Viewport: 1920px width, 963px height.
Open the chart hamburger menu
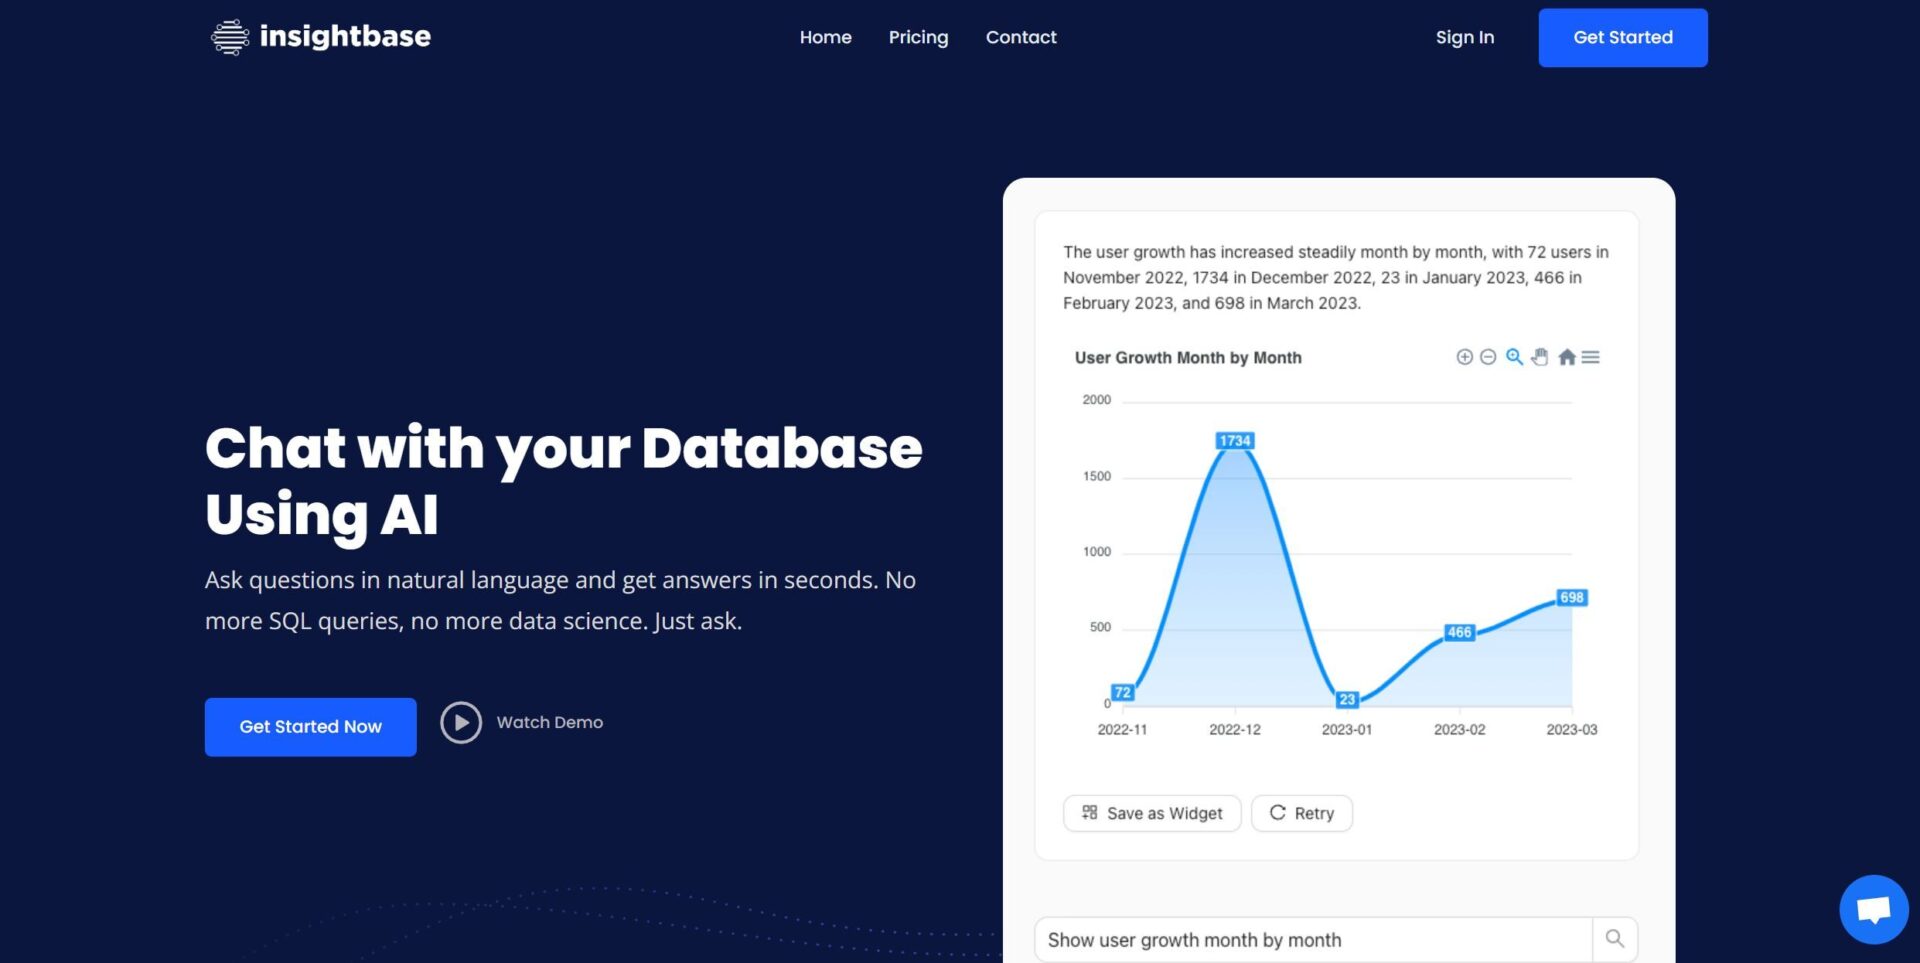(x=1590, y=357)
